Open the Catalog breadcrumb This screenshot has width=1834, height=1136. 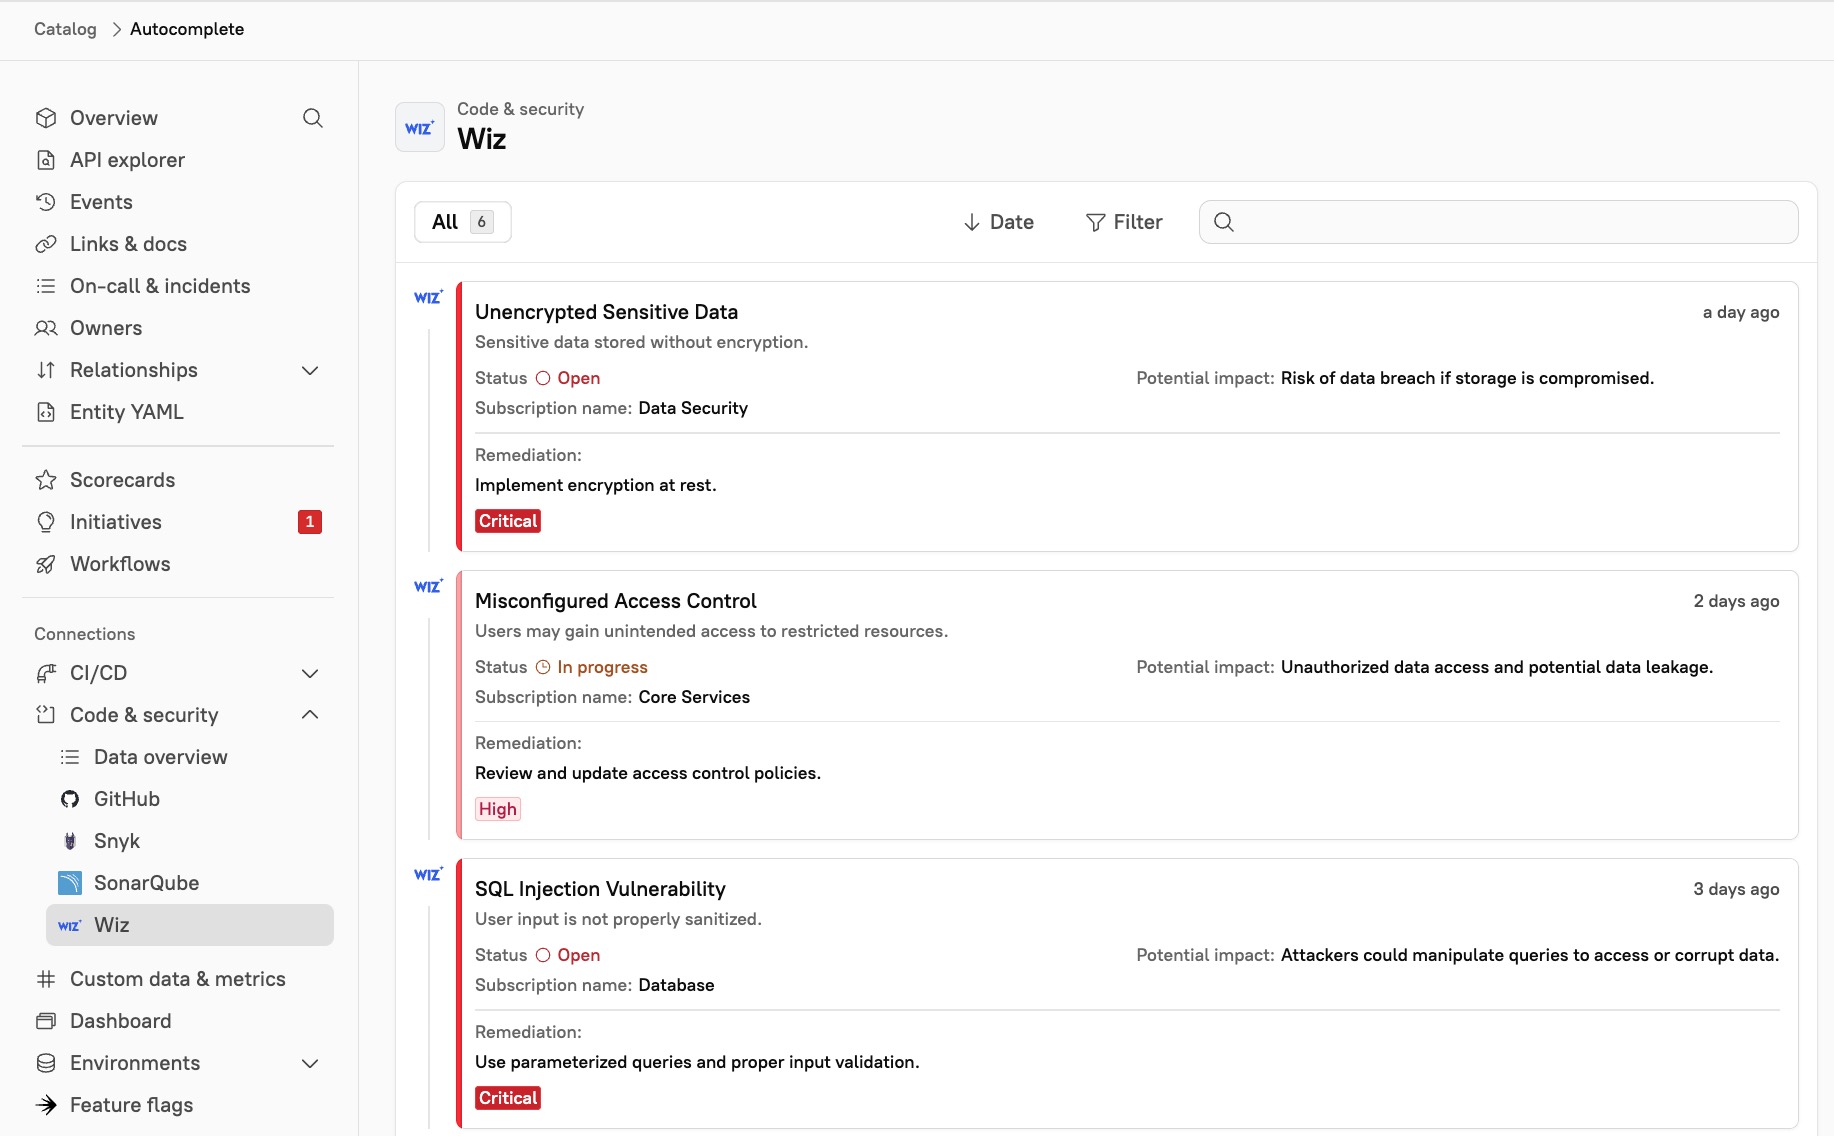65,29
